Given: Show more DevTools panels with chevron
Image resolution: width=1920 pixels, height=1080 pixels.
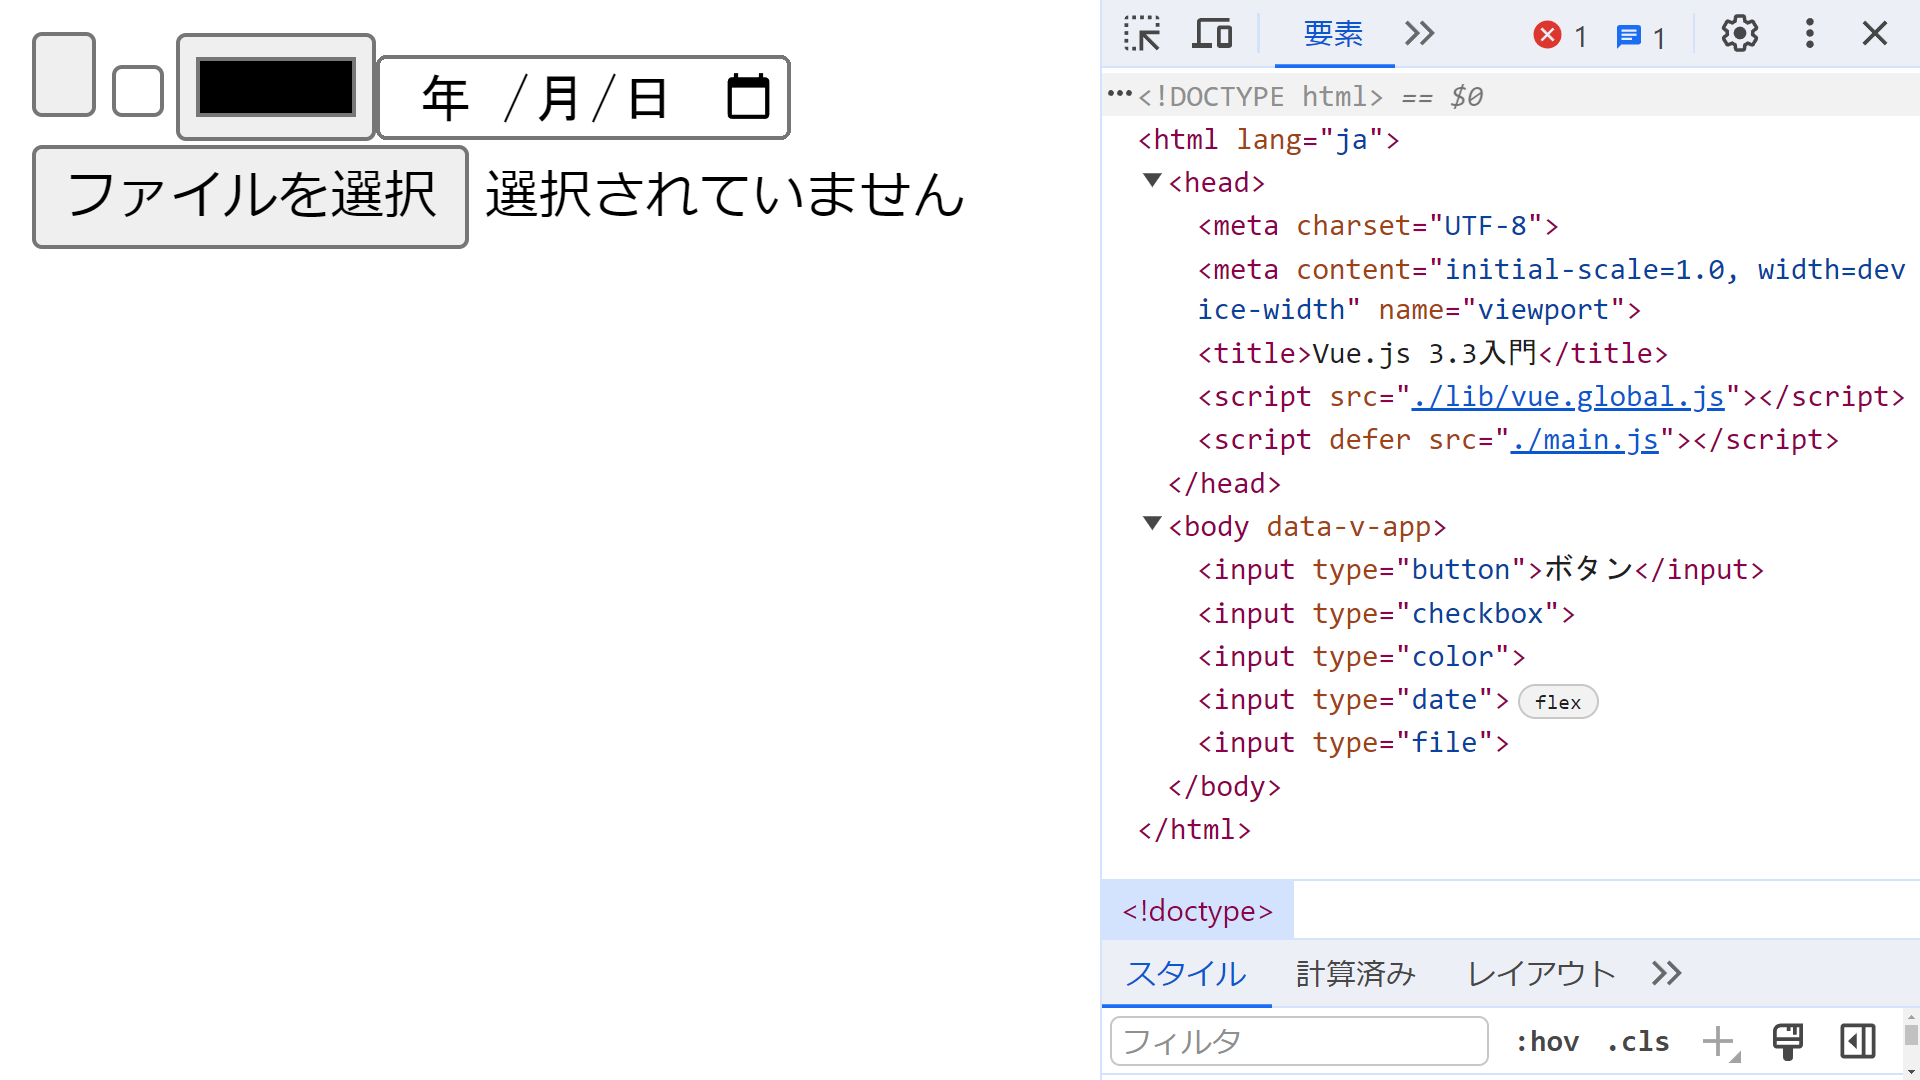Looking at the screenshot, I should [x=1419, y=34].
